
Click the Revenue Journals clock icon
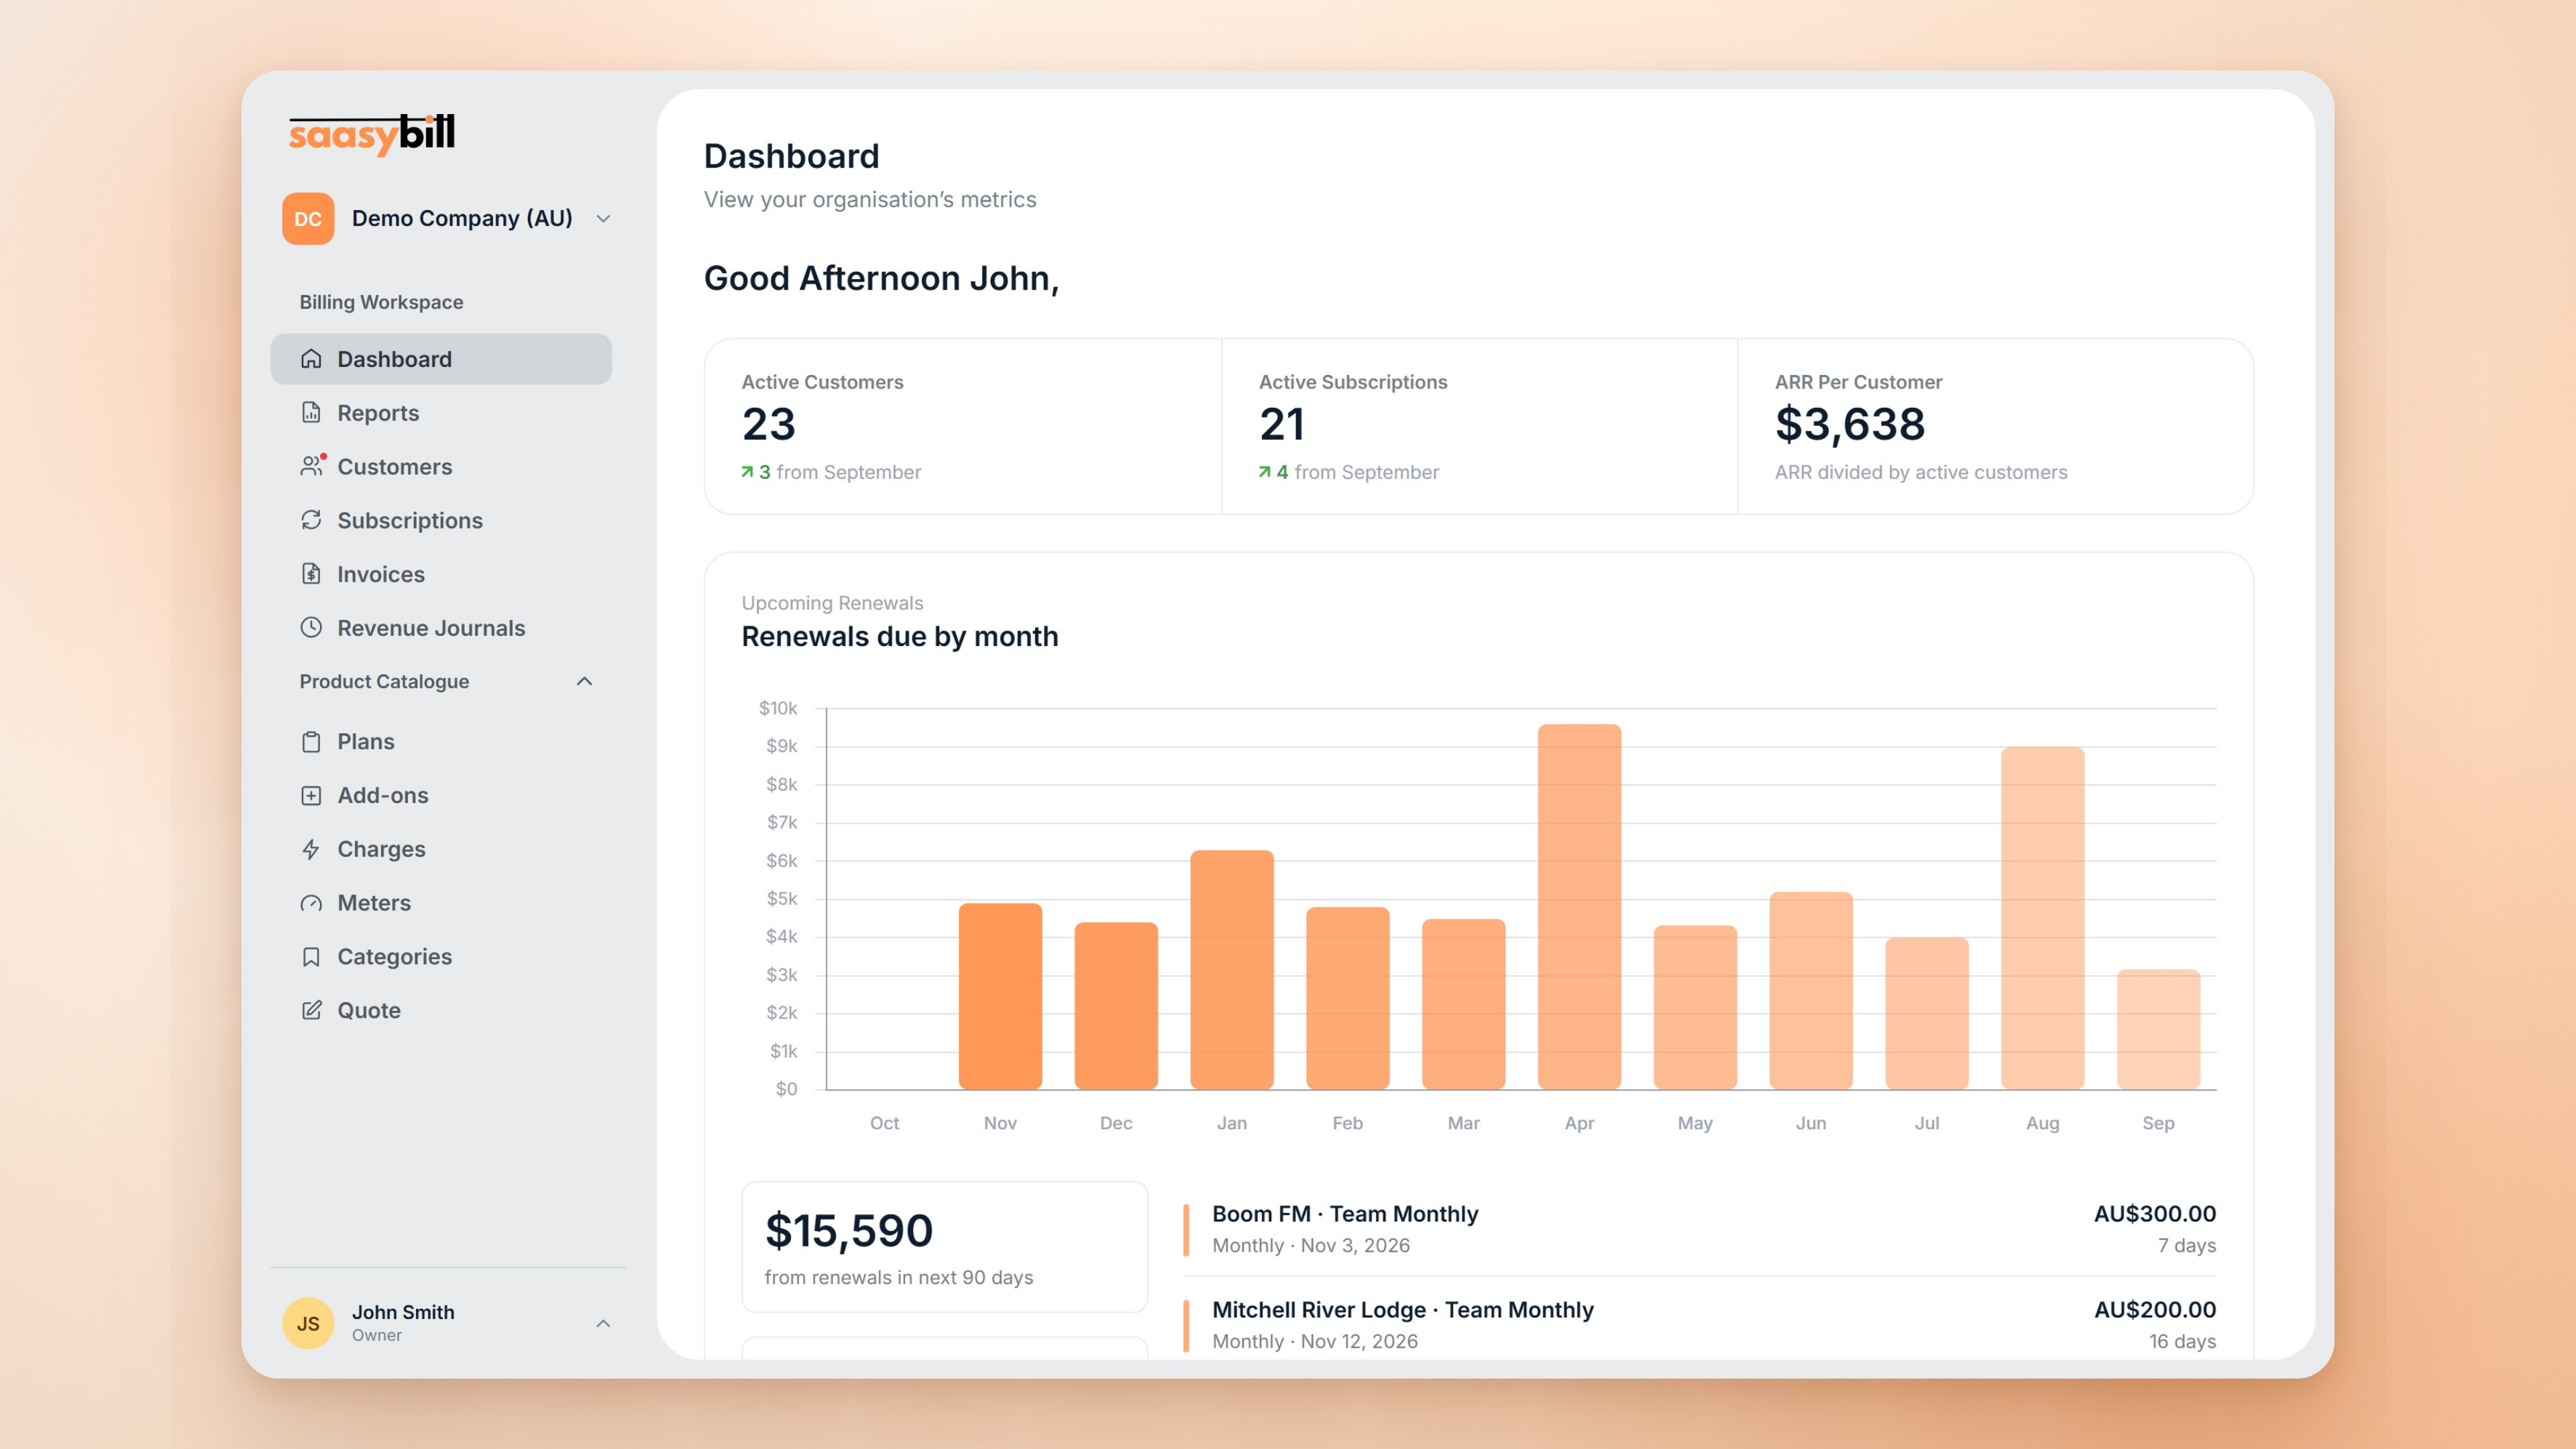point(311,628)
